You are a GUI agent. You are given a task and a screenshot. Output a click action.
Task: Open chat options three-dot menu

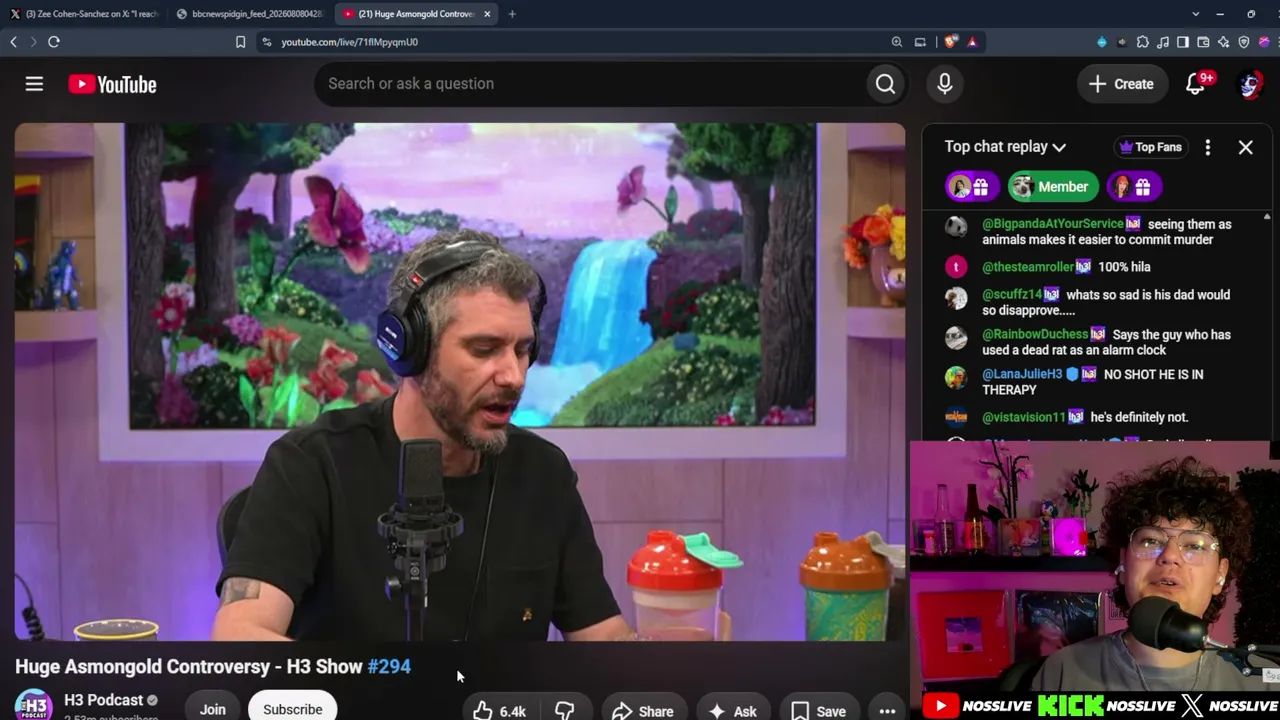click(1207, 147)
